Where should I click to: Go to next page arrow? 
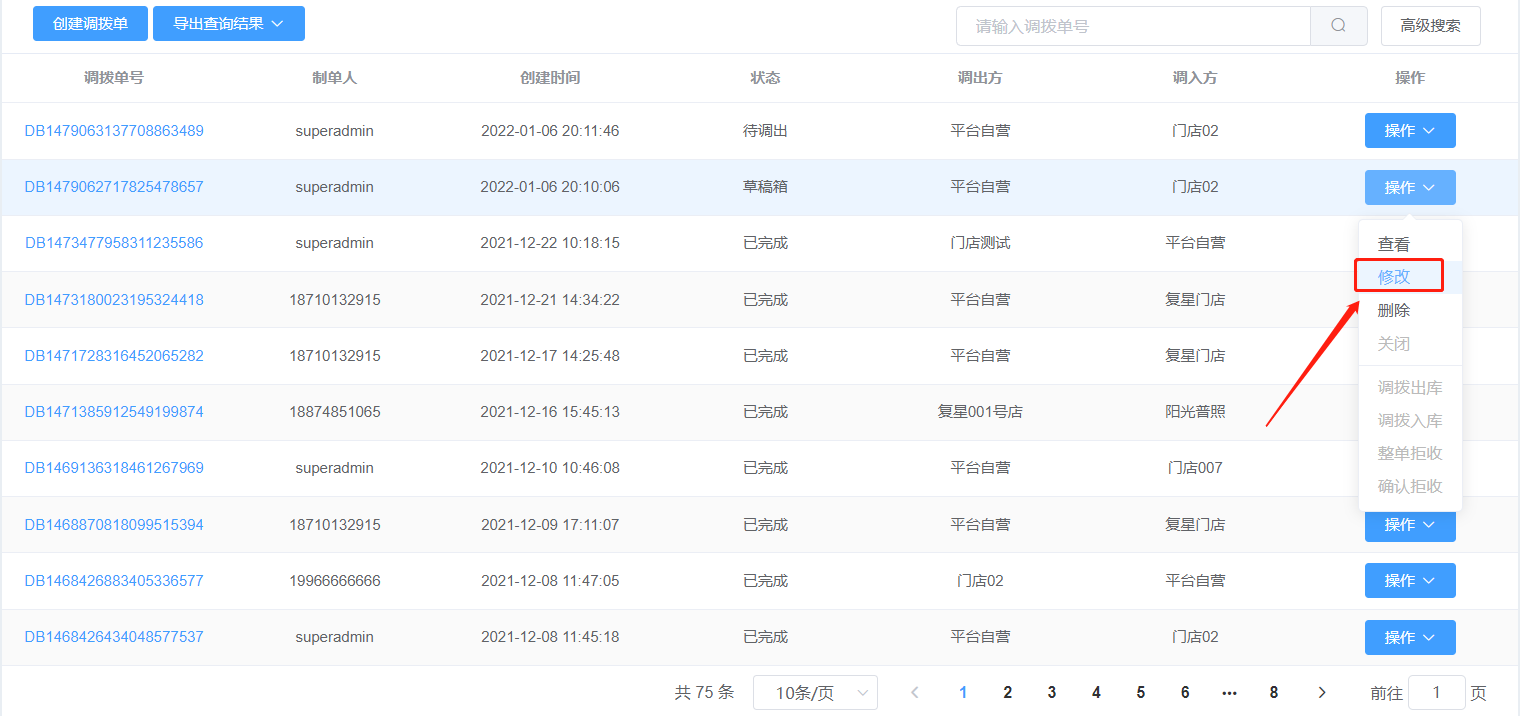(x=1322, y=693)
